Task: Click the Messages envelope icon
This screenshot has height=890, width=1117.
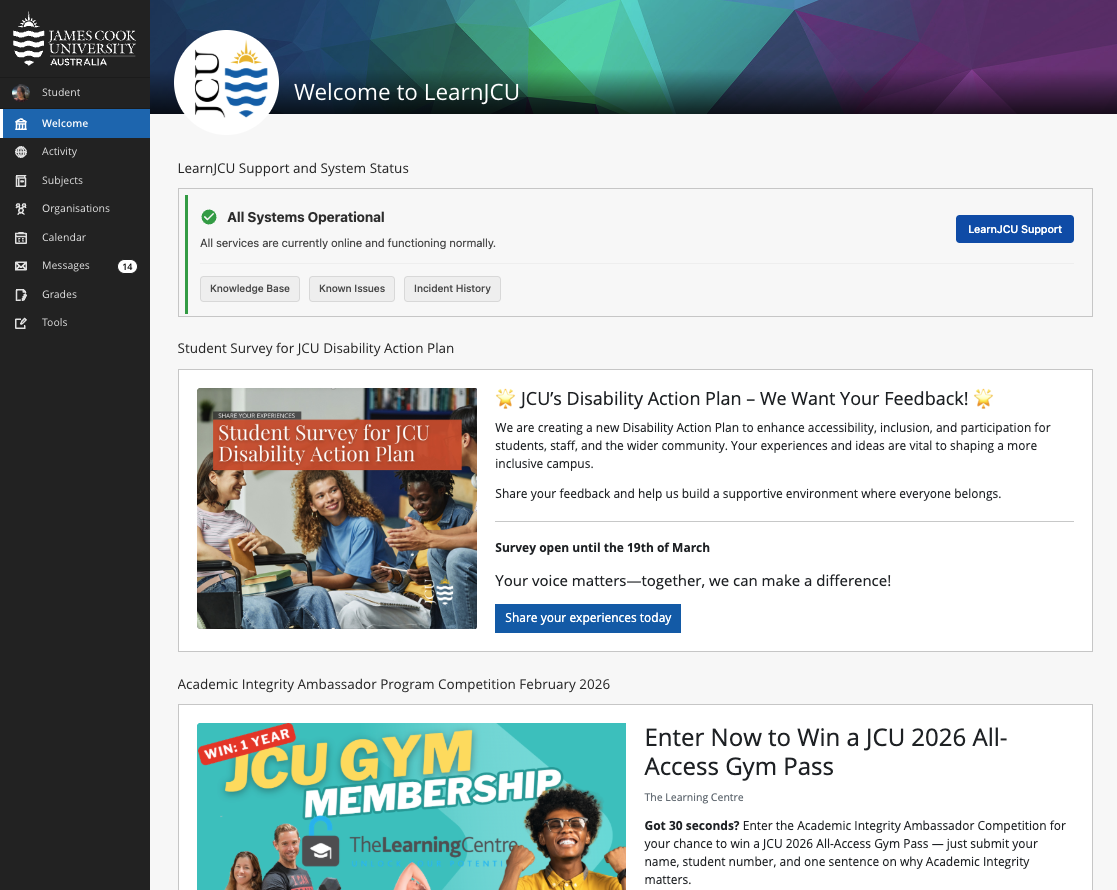Action: [21, 266]
